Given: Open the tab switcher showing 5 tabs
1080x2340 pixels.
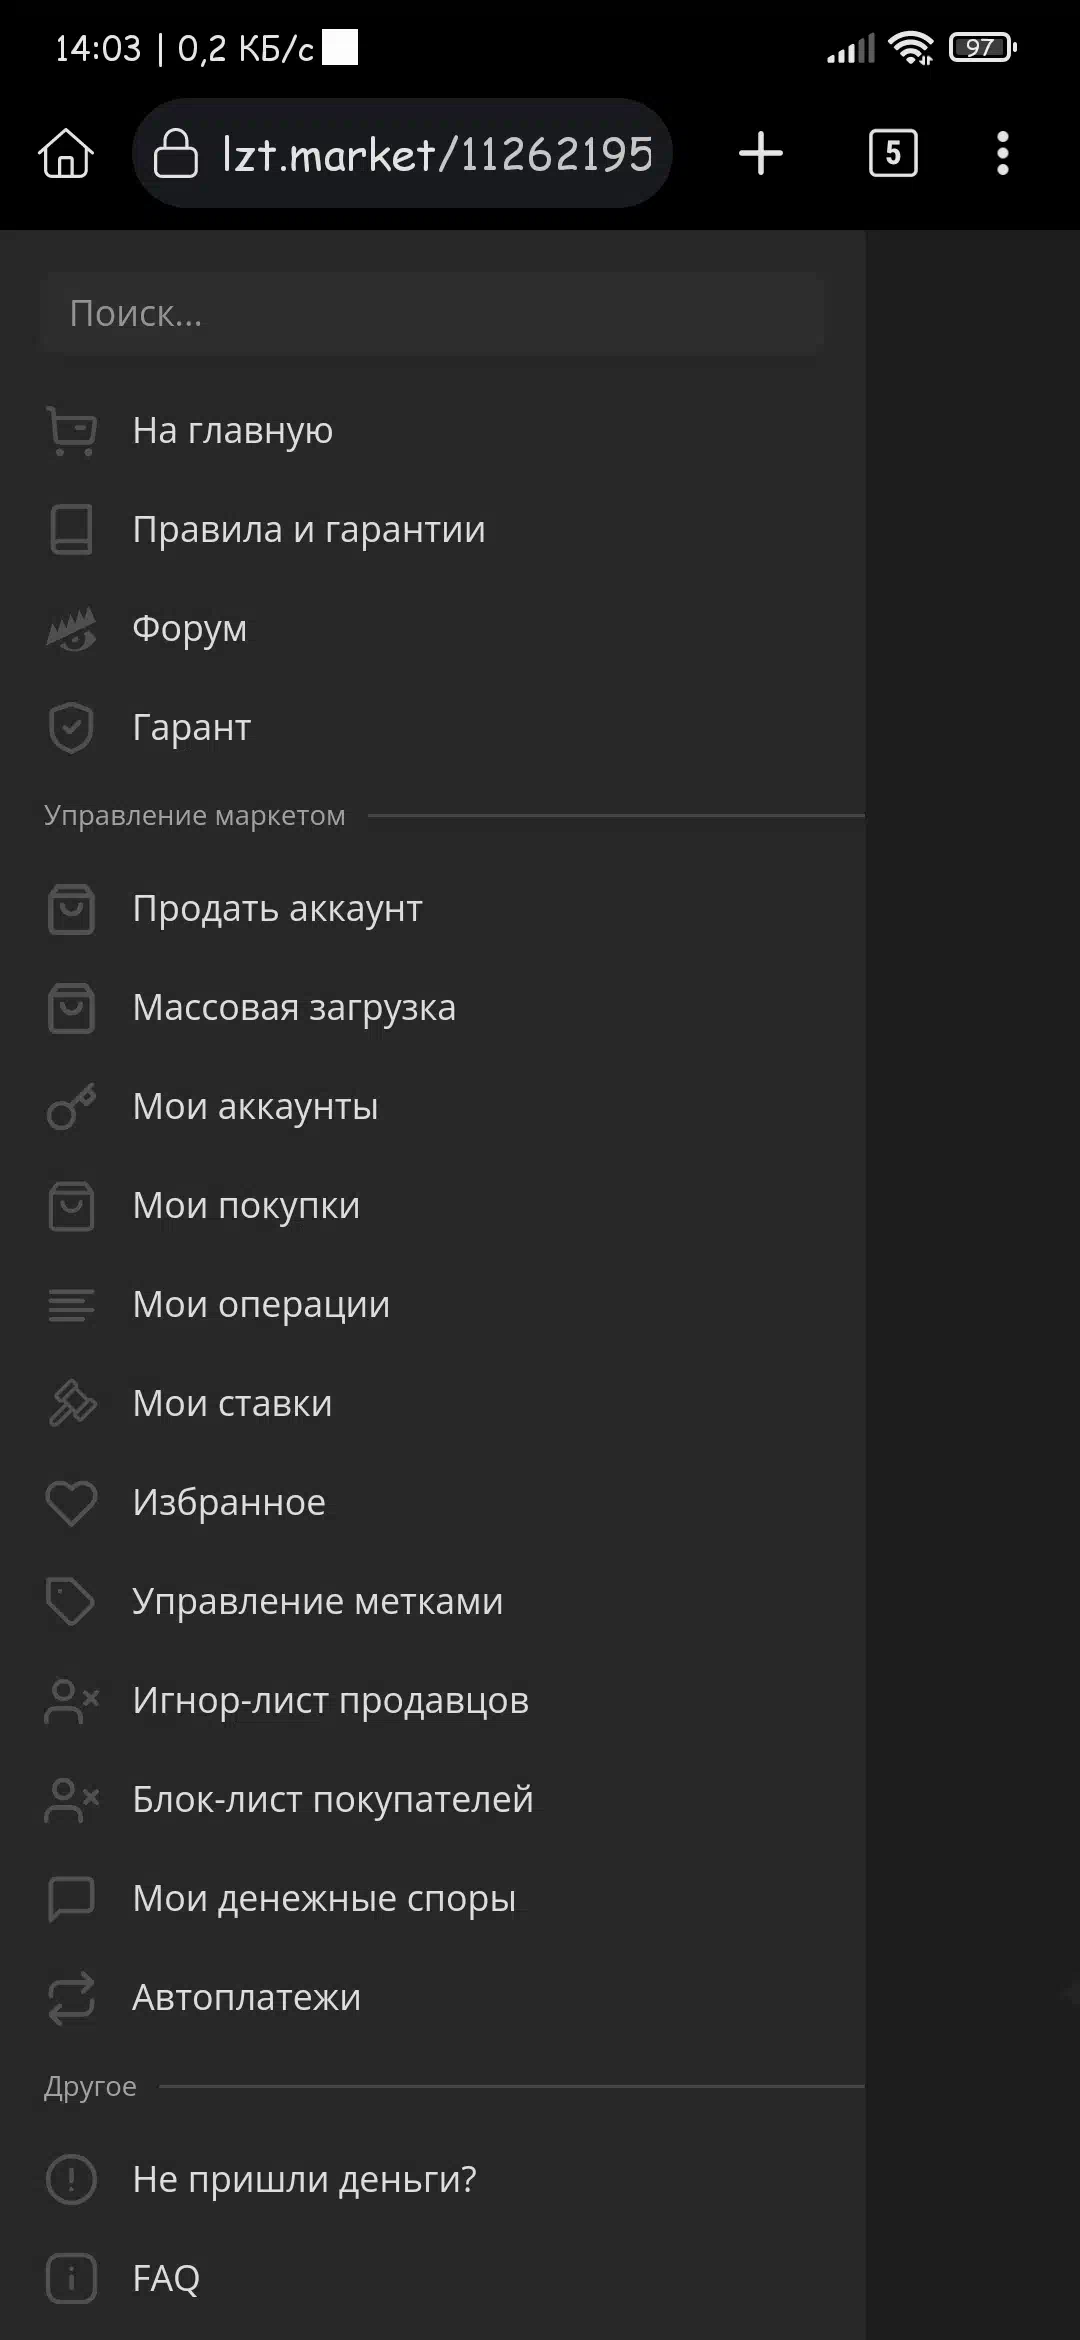Looking at the screenshot, I should click(x=892, y=154).
